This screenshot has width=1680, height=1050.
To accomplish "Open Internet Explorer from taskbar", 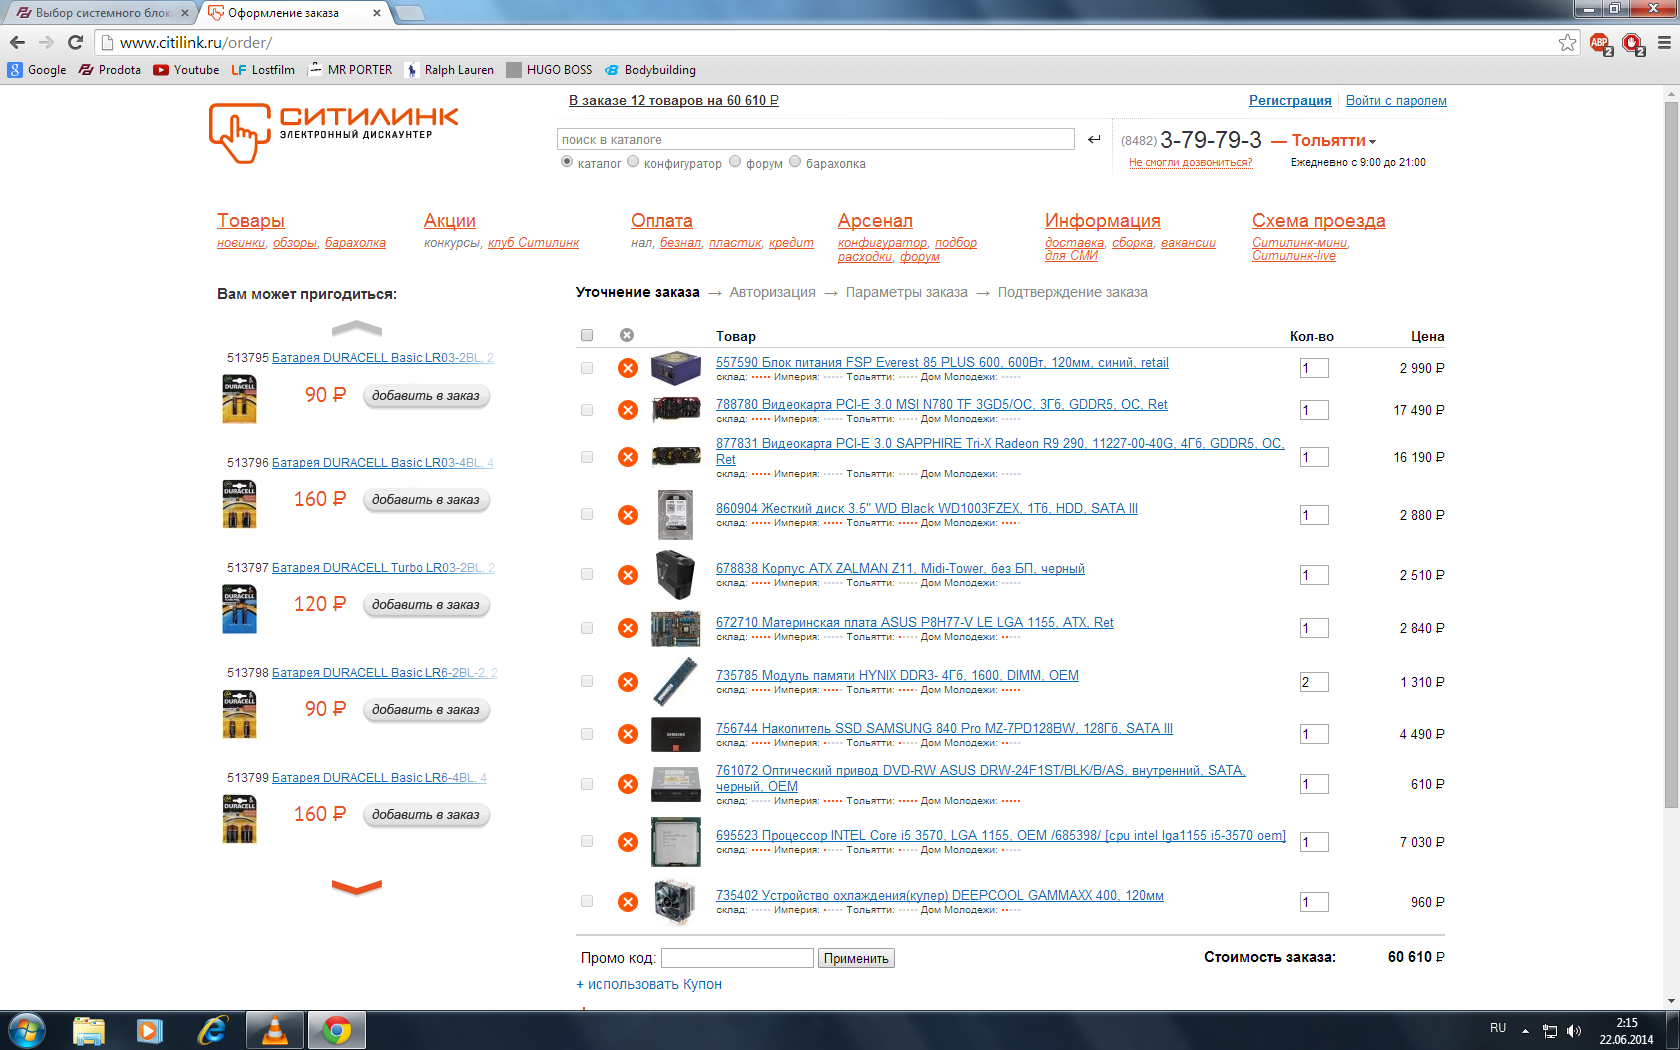I will coord(212,1030).
